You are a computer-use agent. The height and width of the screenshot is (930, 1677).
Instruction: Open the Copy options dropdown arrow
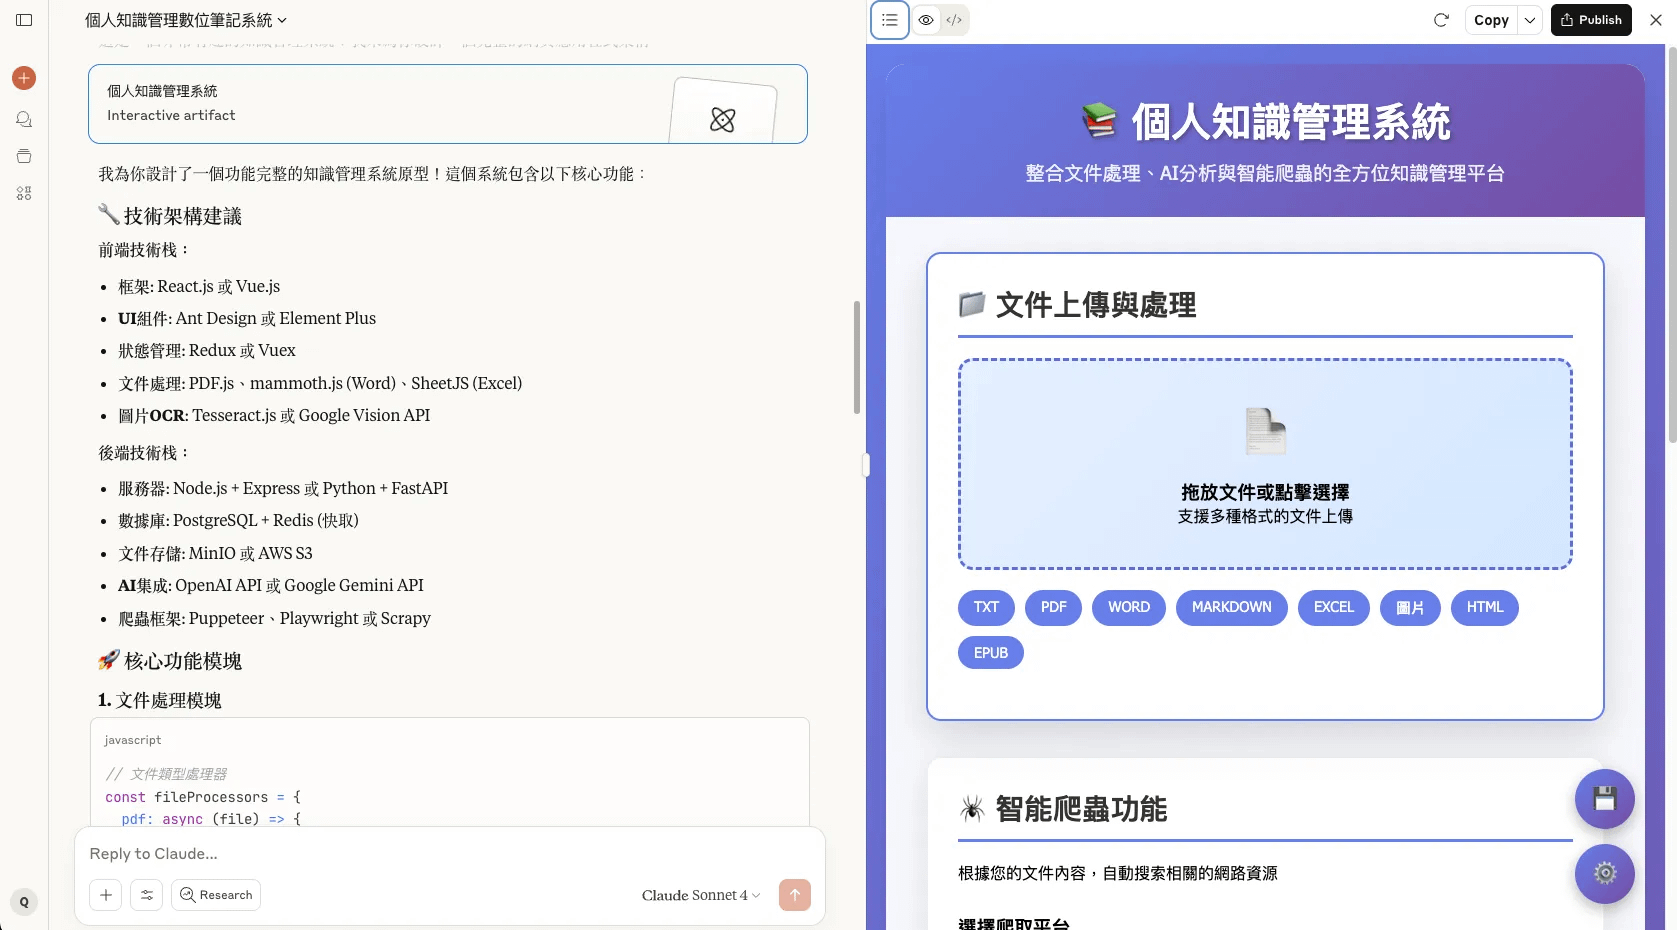tap(1529, 20)
